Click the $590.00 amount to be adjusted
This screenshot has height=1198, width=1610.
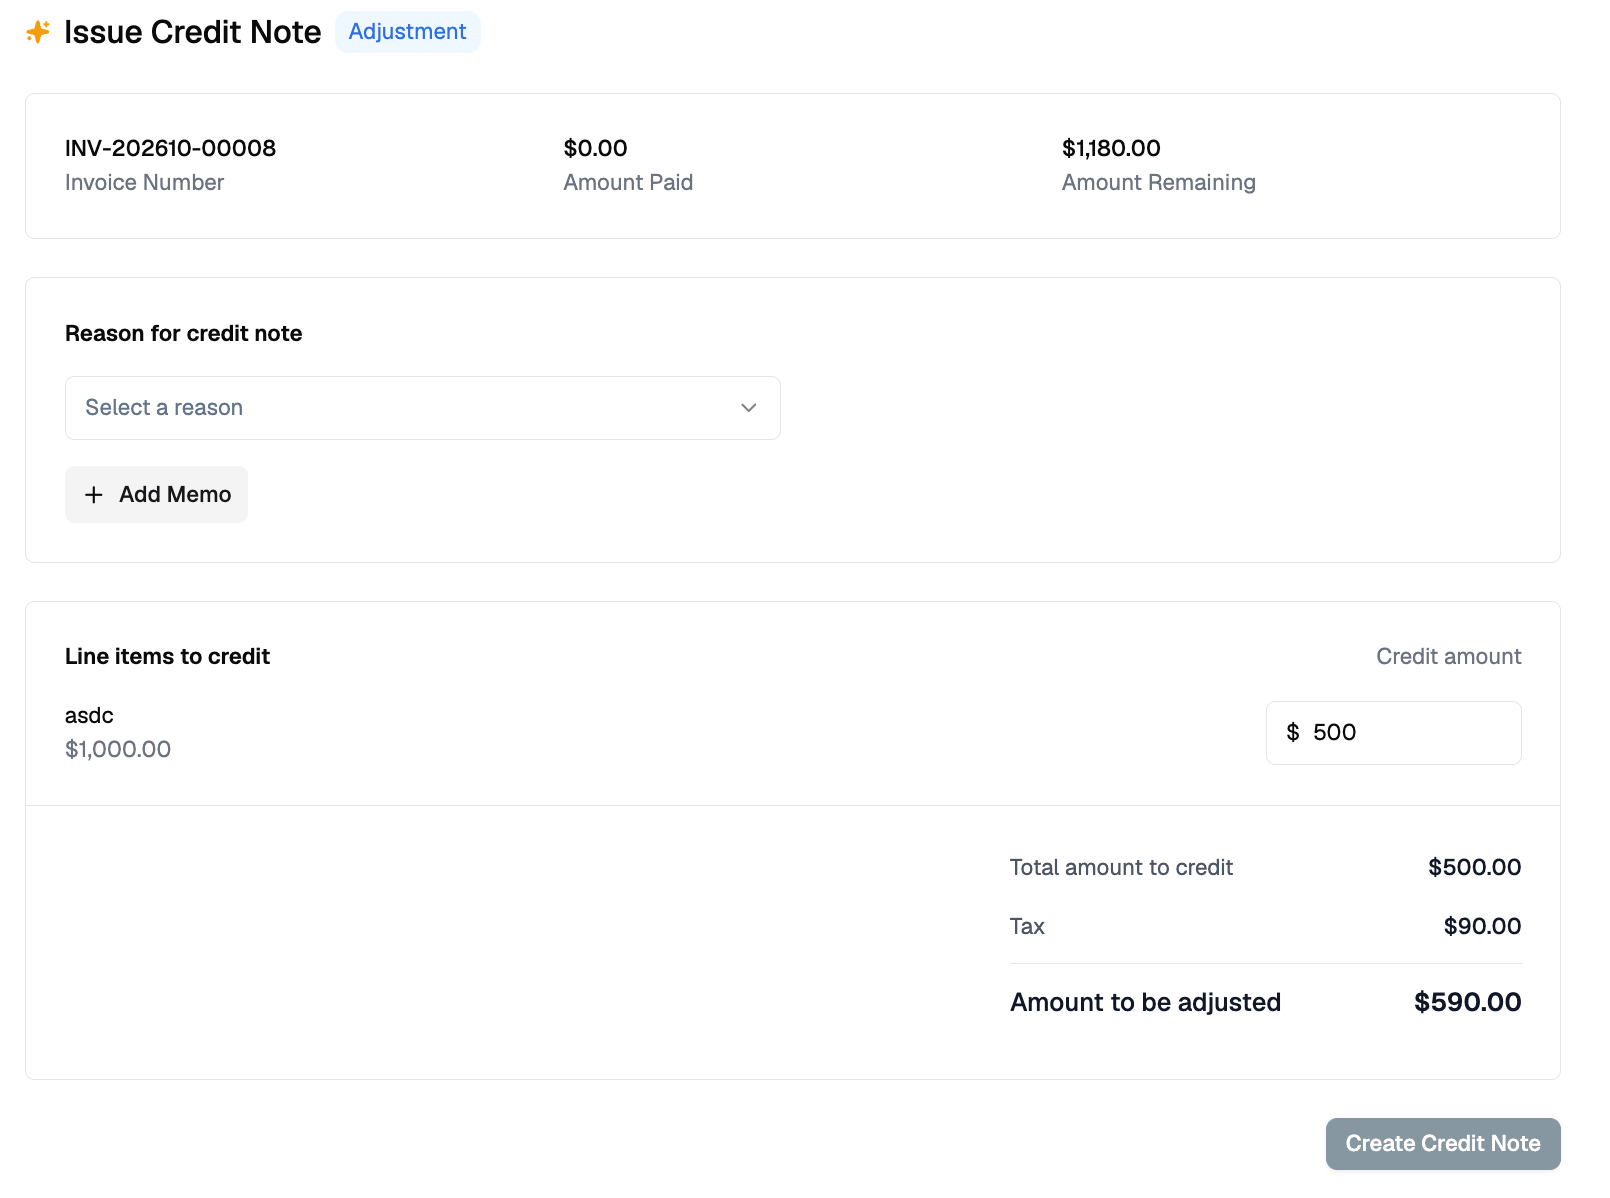pyautogui.click(x=1467, y=1002)
